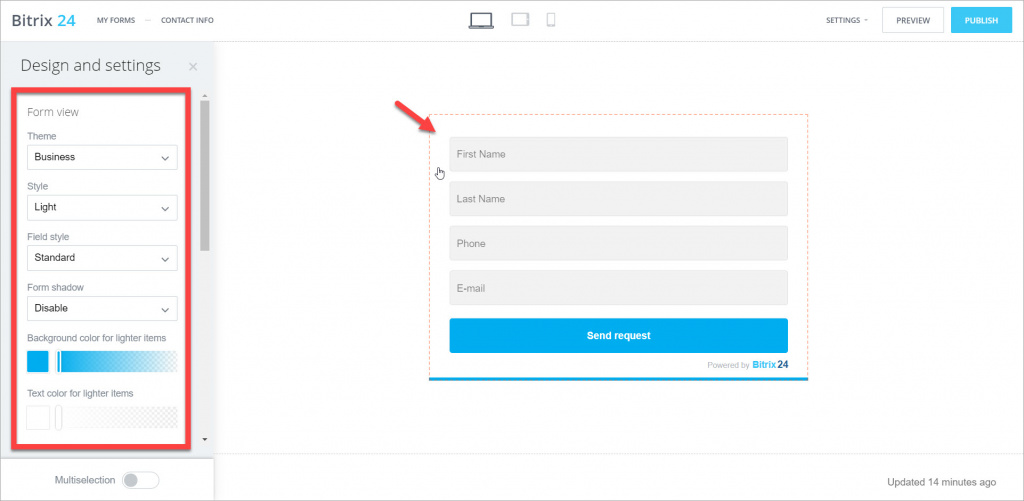This screenshot has height=501, width=1024.
Task: Click the scrollbar up arrow in settings panel
Action: tap(205, 96)
